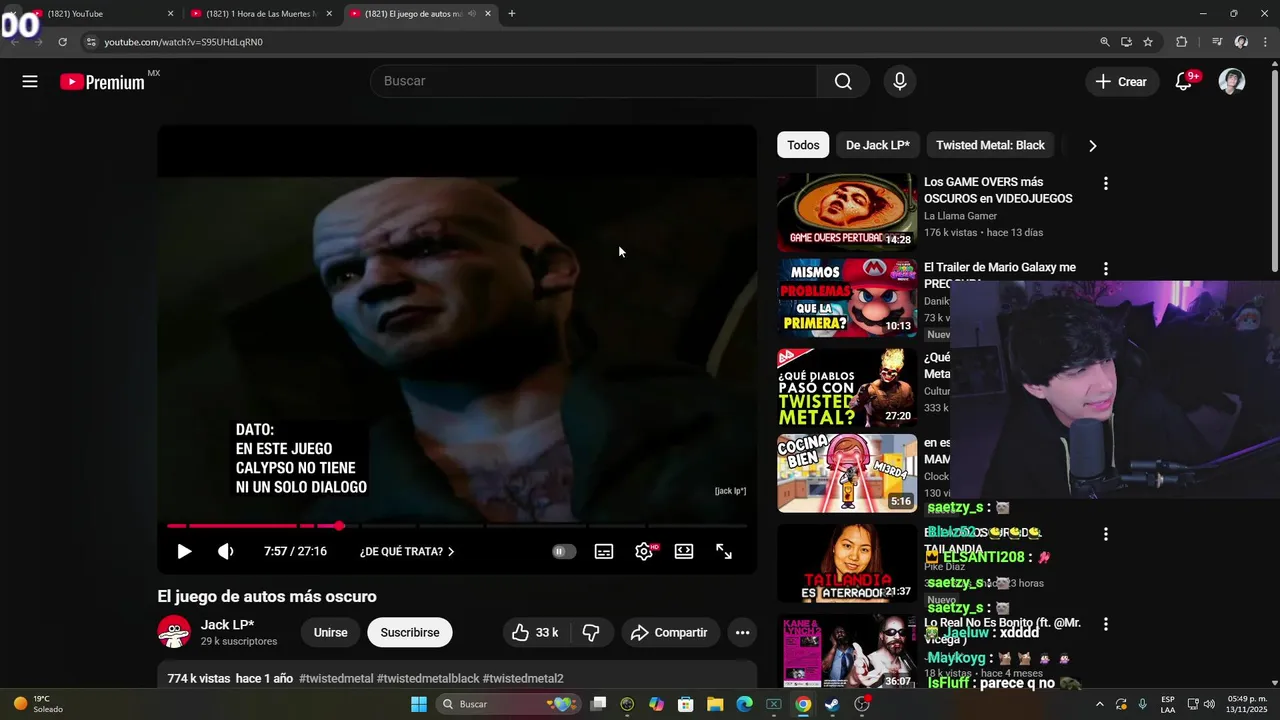Open the weather widget 19°C Soleado

(x=40, y=704)
